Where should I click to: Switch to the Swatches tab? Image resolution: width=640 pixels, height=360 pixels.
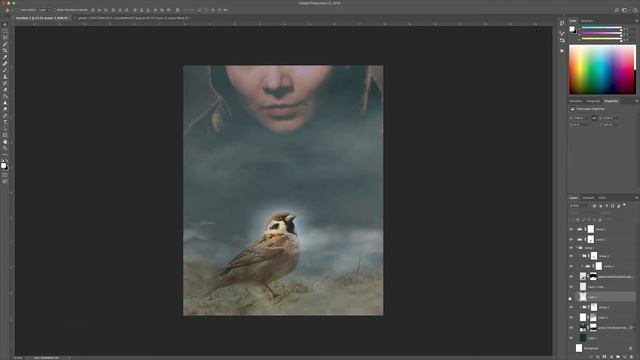pyautogui.click(x=587, y=21)
